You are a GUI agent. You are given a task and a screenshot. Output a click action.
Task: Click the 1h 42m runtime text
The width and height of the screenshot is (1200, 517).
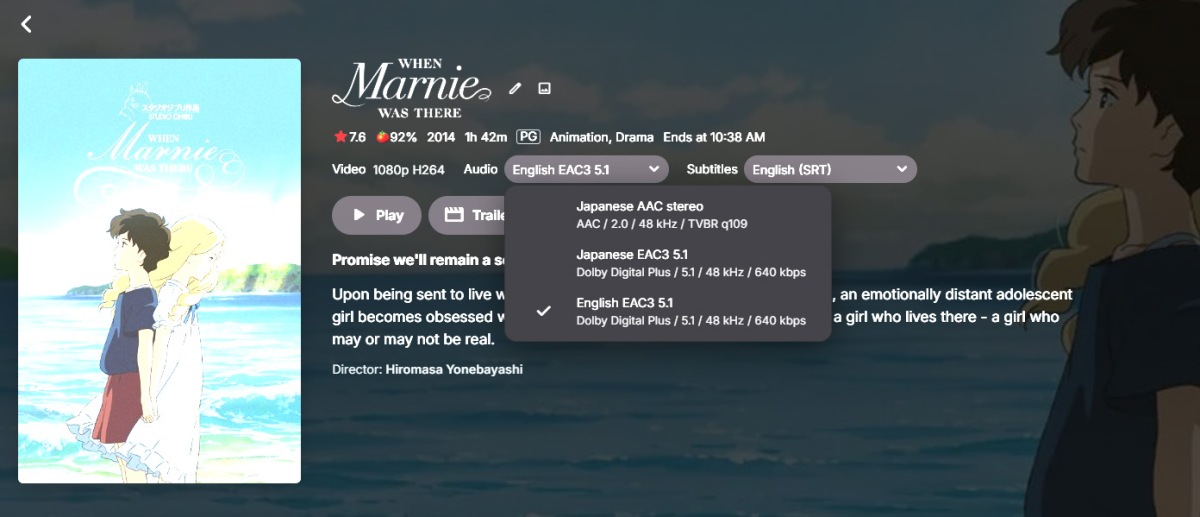(486, 137)
